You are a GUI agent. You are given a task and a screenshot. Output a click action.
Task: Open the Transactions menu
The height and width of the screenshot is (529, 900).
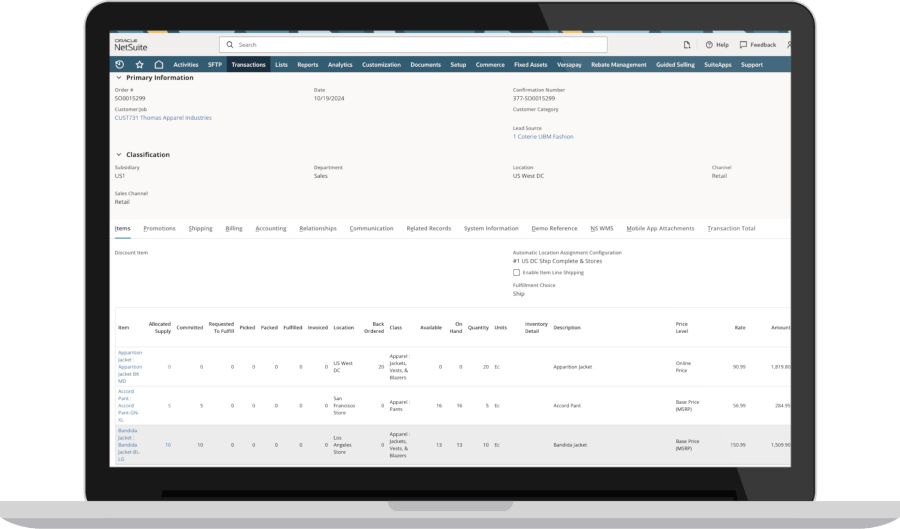point(249,65)
